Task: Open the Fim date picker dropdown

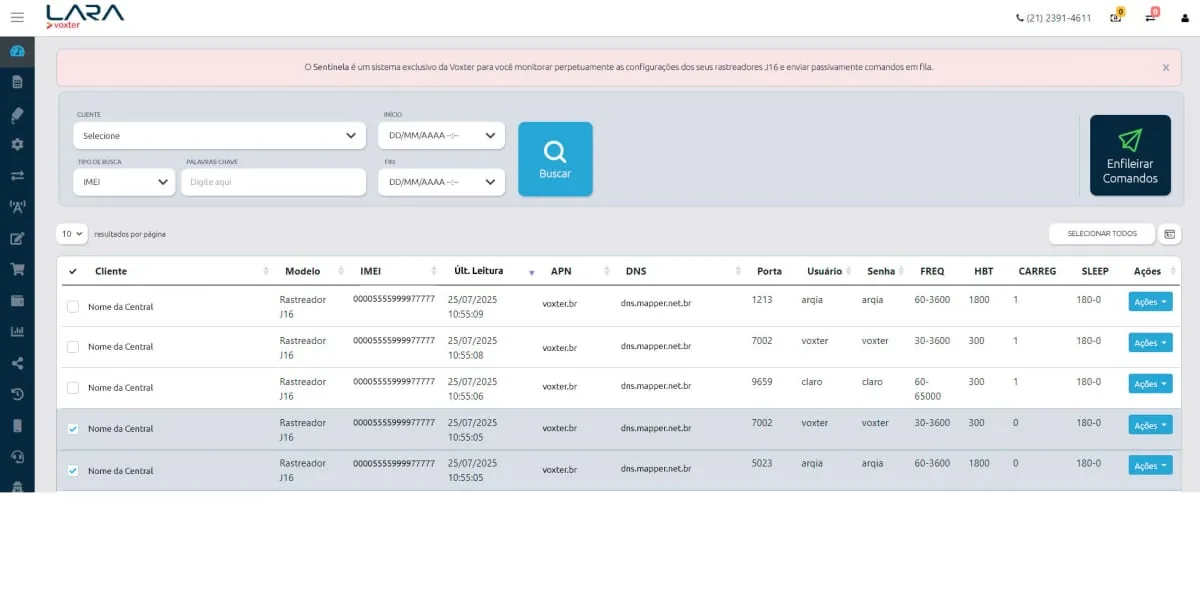Action: (441, 182)
